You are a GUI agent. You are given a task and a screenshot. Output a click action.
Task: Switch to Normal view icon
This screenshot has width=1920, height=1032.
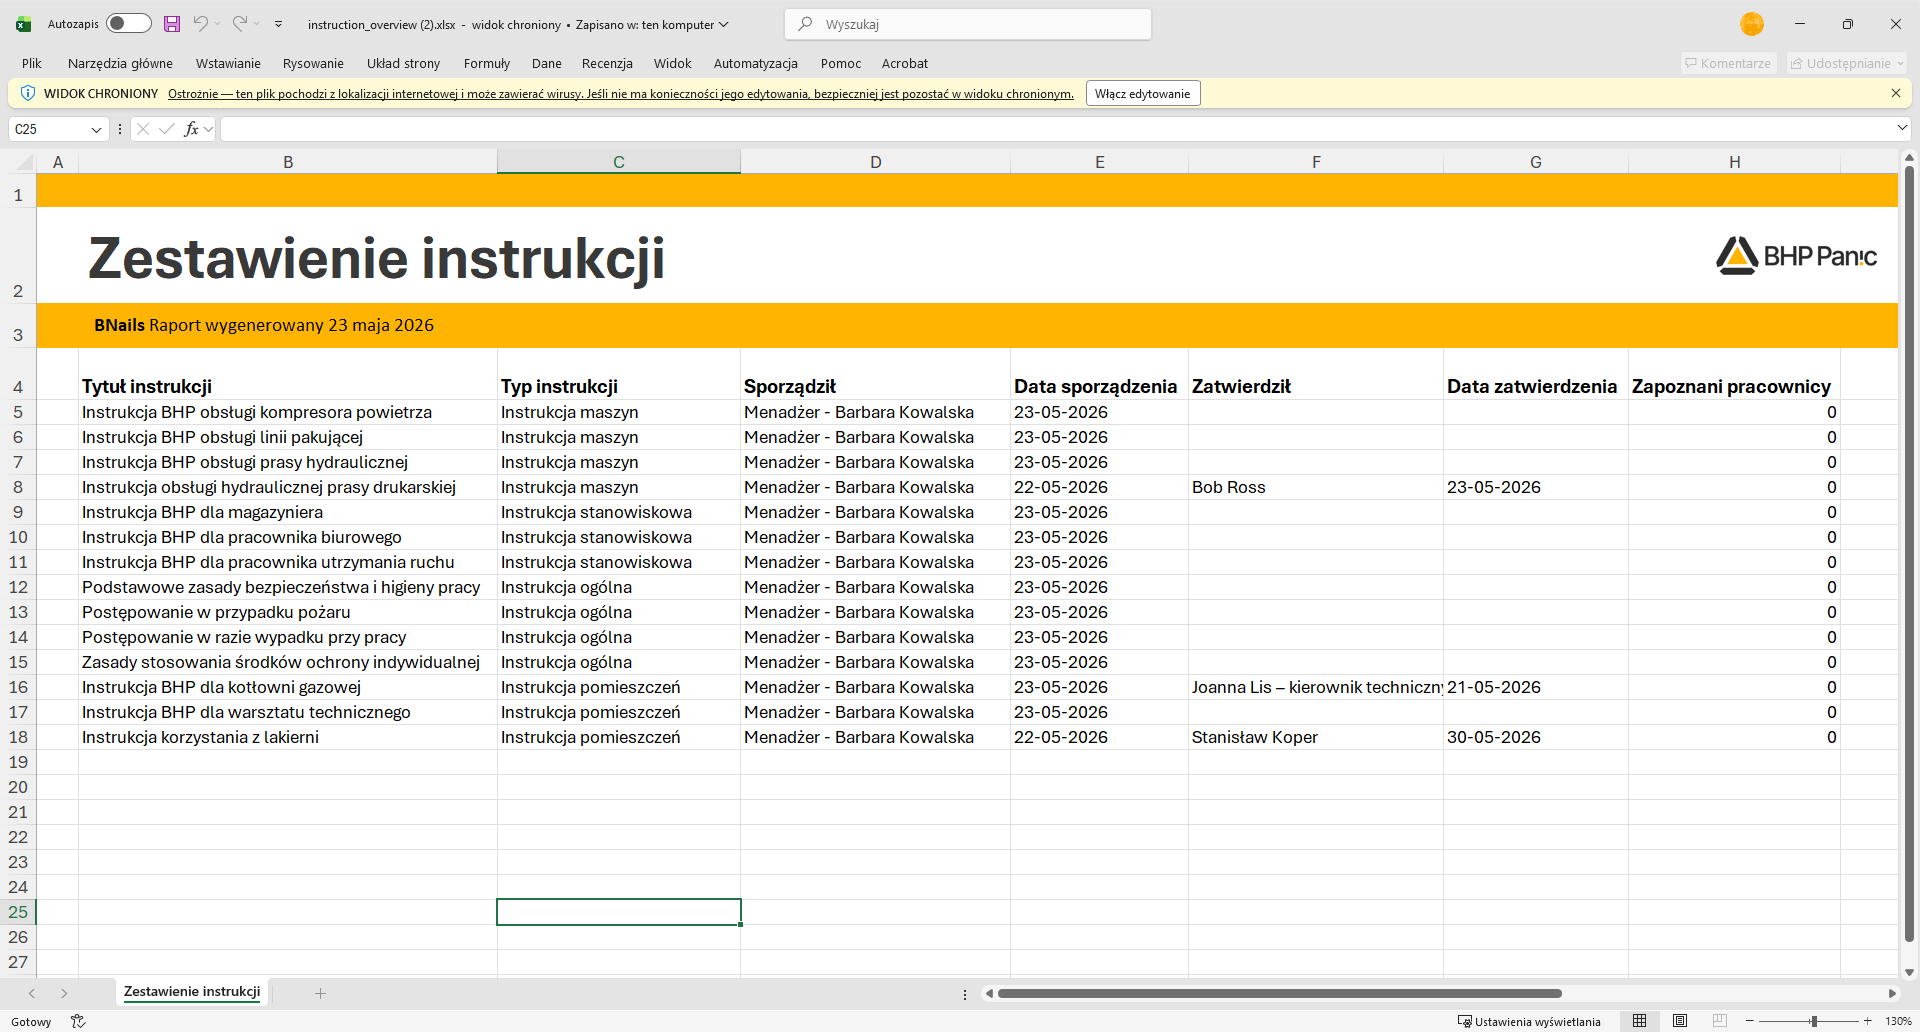1640,1021
